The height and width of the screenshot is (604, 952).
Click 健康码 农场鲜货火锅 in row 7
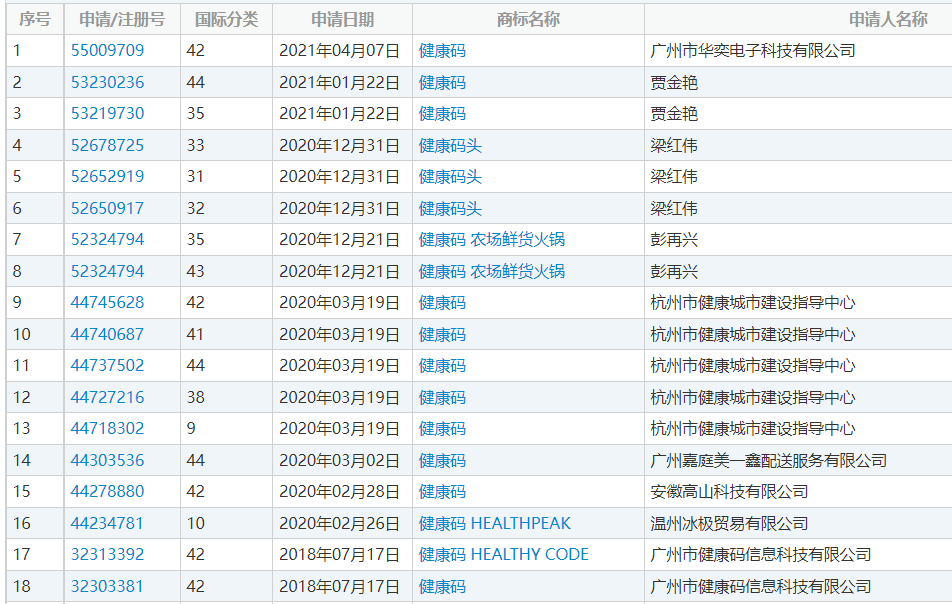(x=492, y=240)
